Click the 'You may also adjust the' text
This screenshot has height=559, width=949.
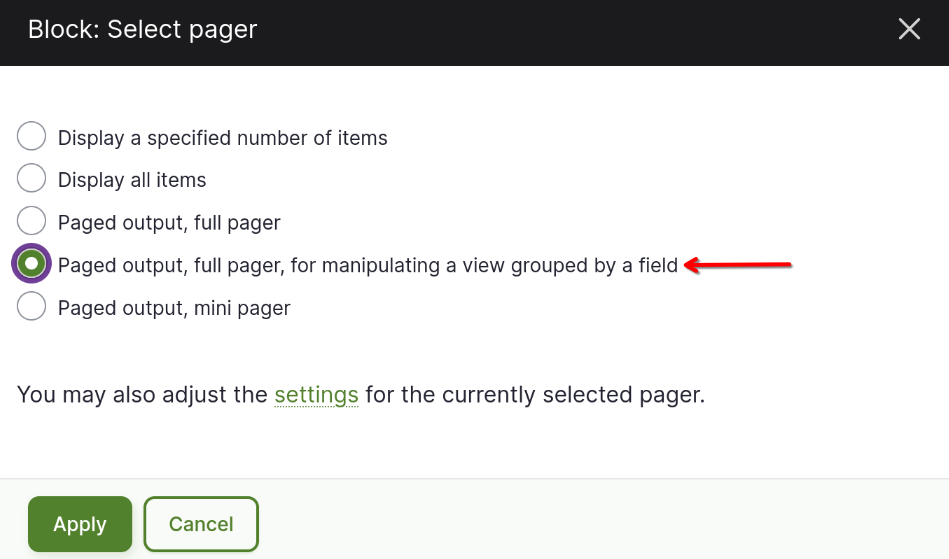coord(142,395)
